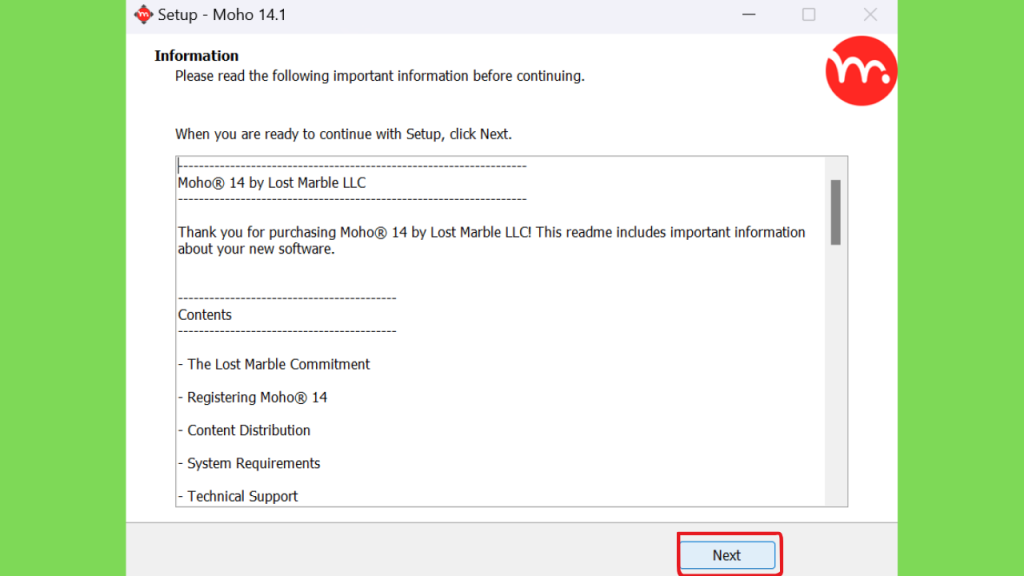1024x576 pixels.
Task: Click the 'Registering Moho® 14' line
Action: click(252, 398)
